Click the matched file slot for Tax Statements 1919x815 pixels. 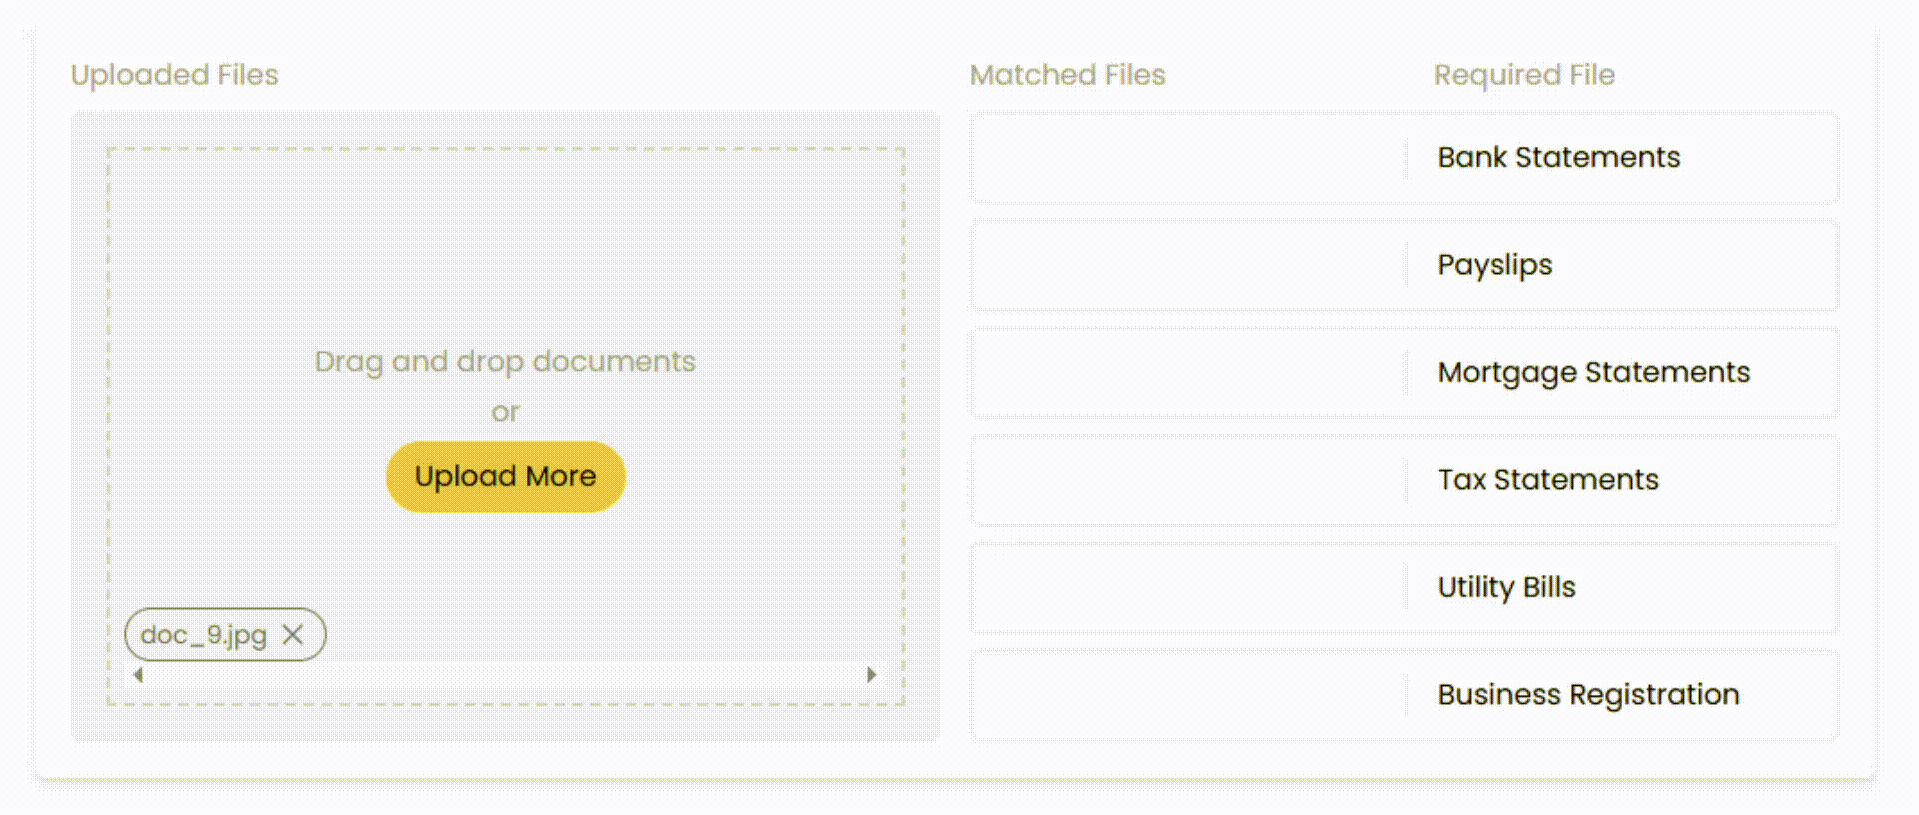click(x=1189, y=480)
